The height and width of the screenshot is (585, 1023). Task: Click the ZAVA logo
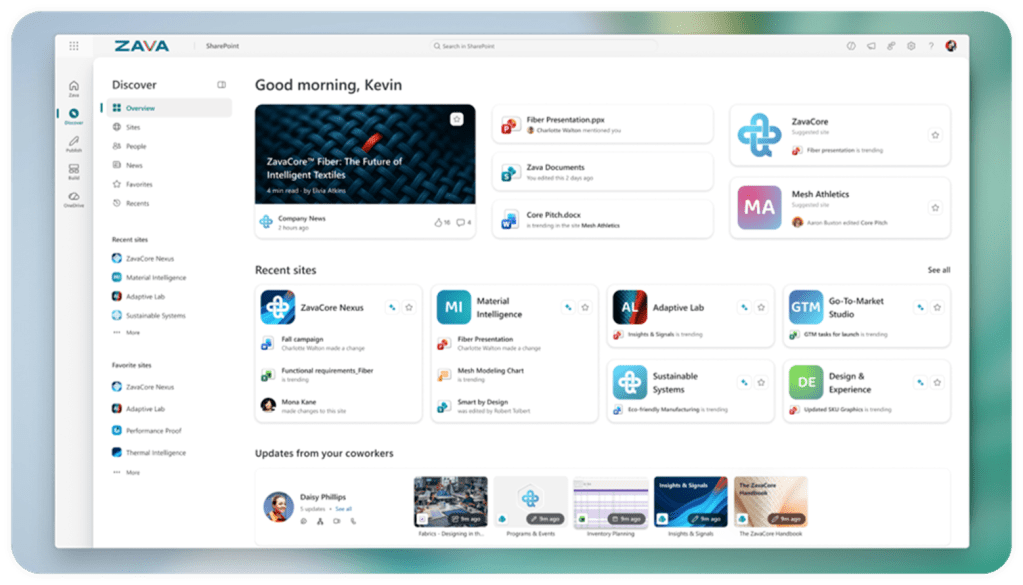tap(142, 46)
